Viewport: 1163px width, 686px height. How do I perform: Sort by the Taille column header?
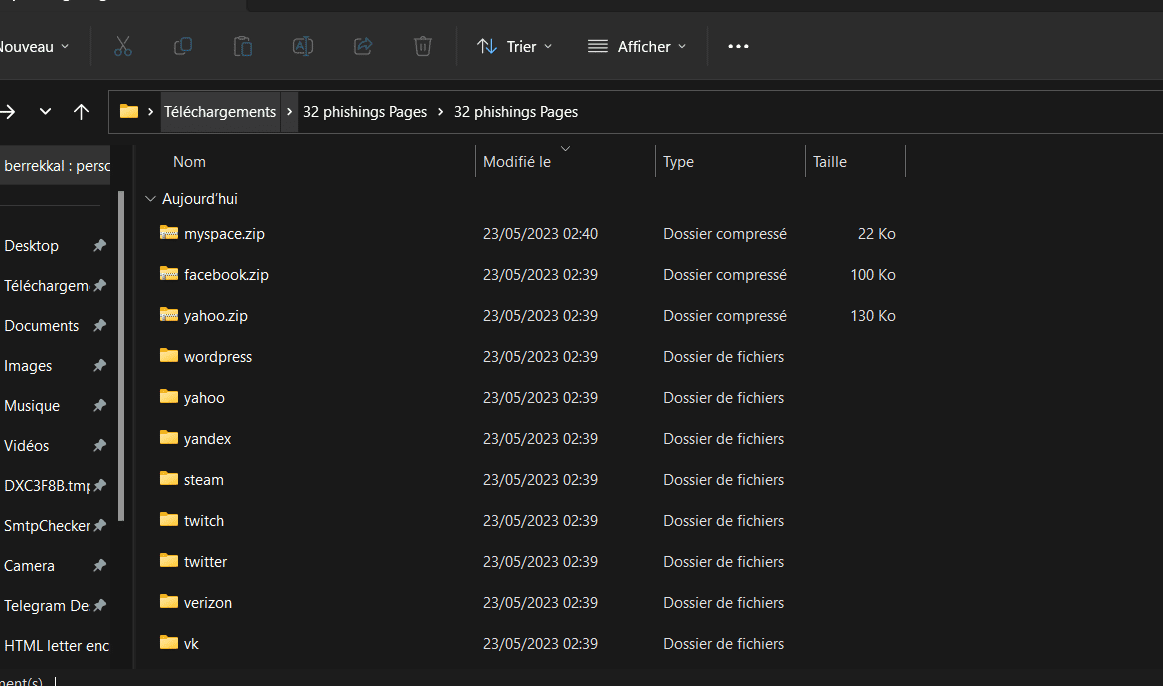pos(830,162)
